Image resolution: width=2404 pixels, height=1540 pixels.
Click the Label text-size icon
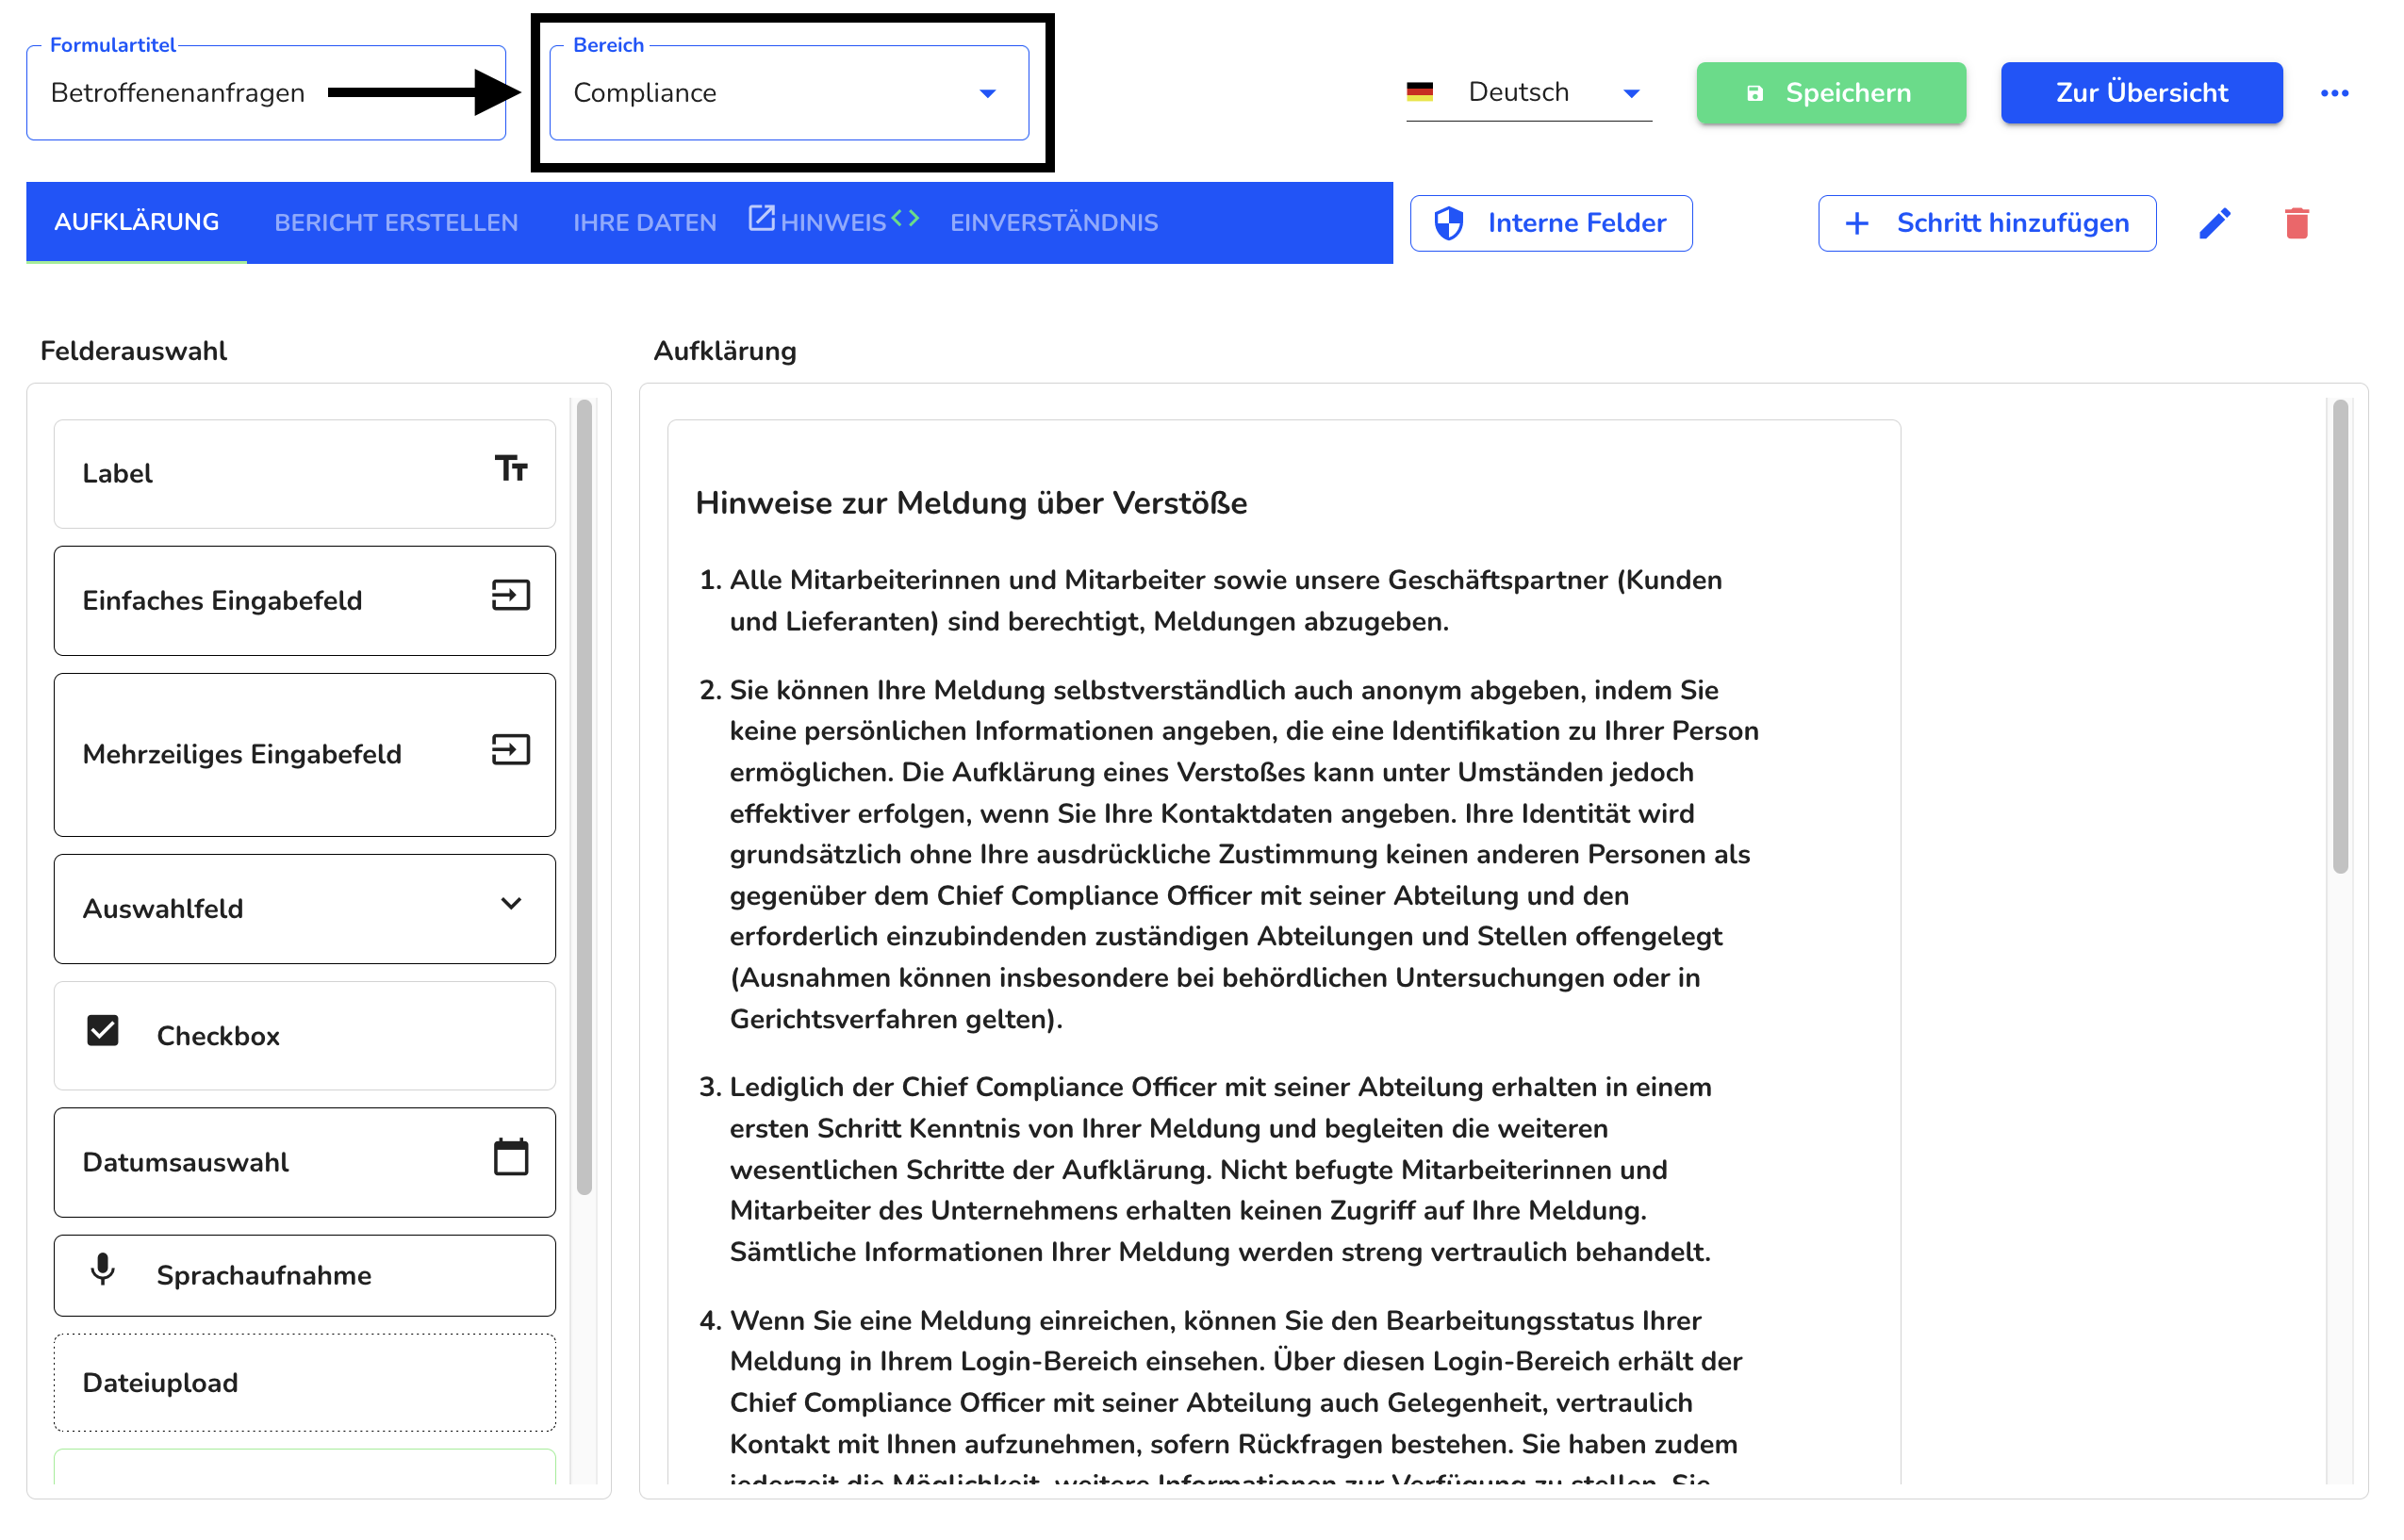tap(511, 468)
